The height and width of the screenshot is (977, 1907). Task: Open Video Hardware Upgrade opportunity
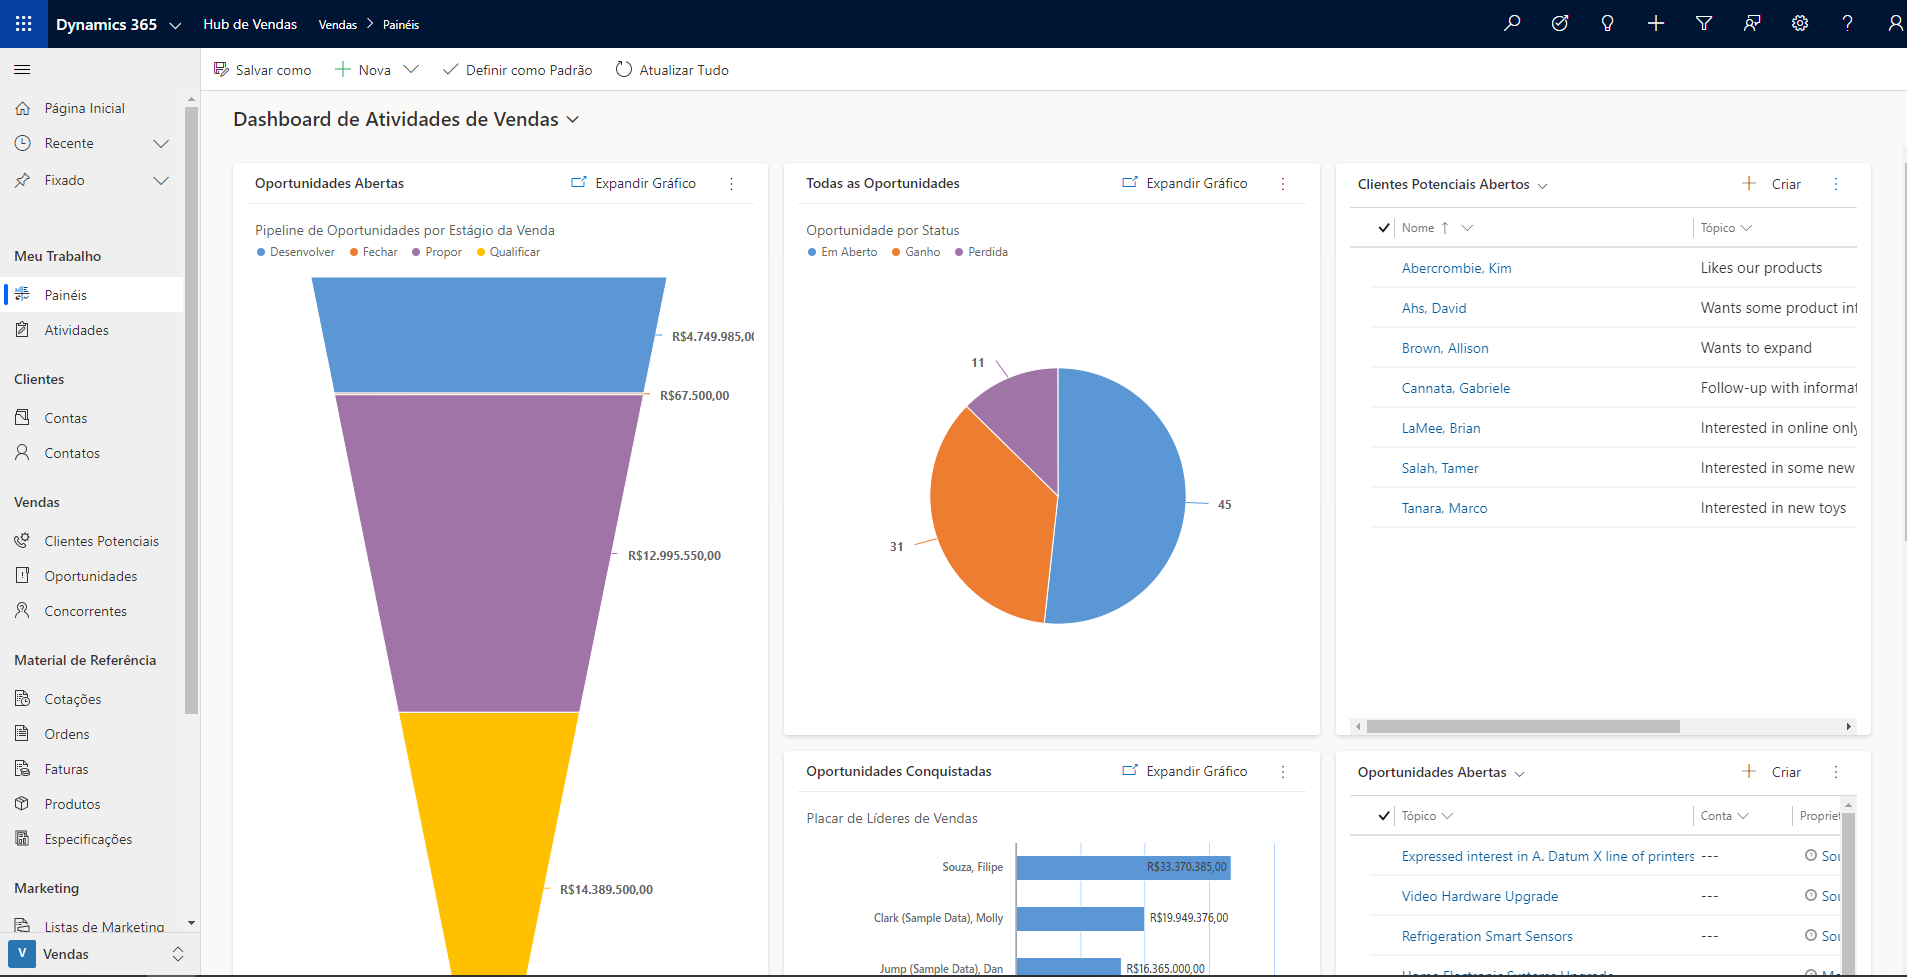(1479, 896)
